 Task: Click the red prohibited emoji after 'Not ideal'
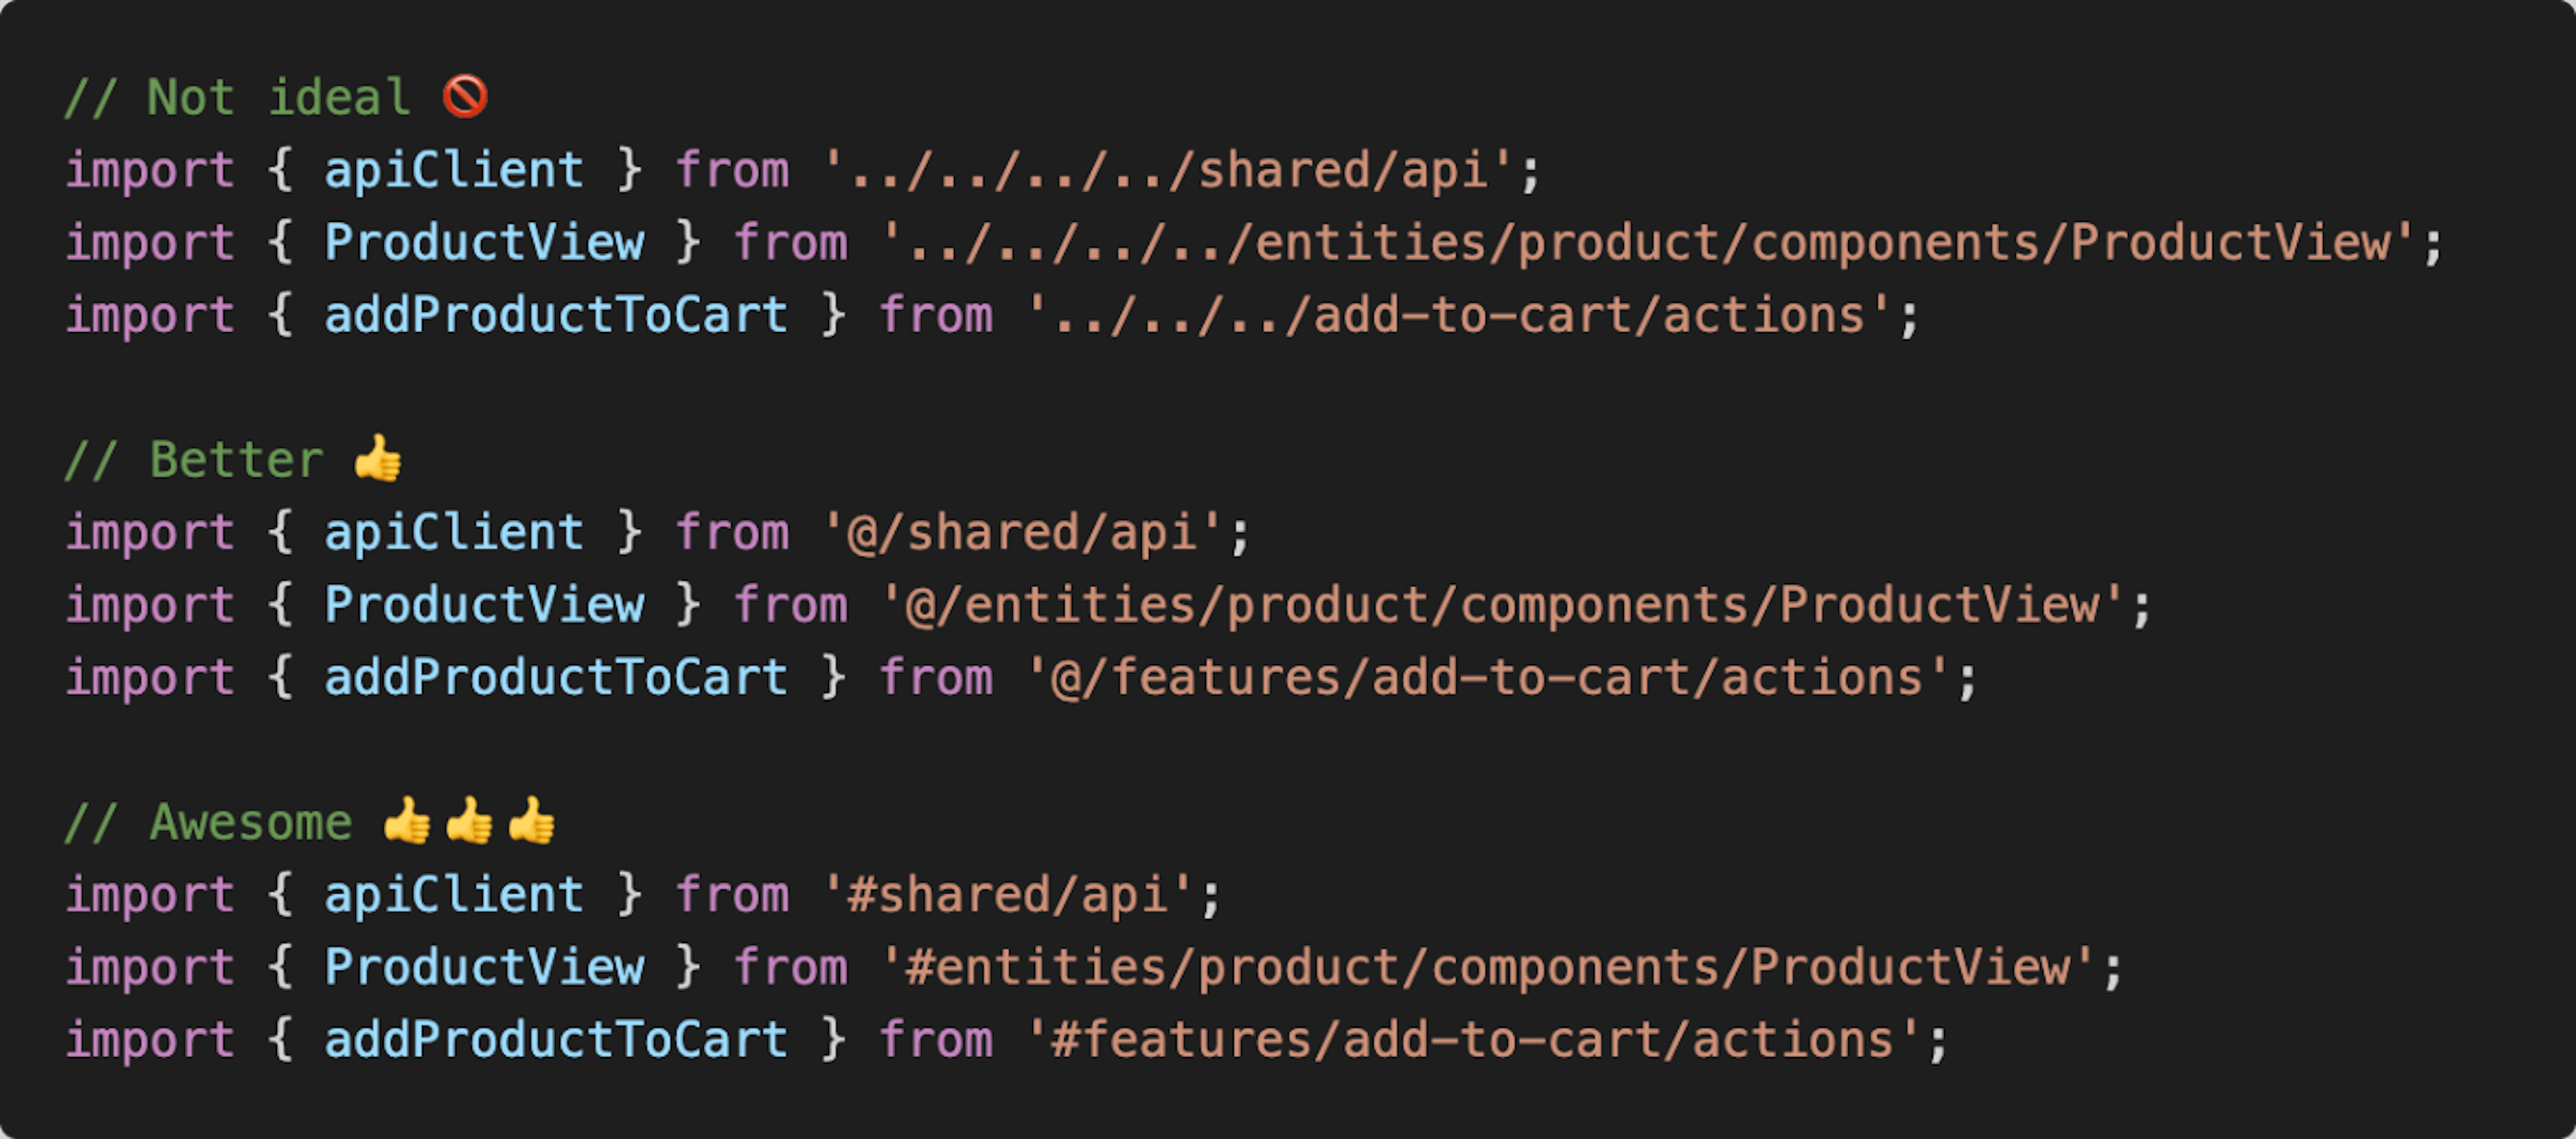pos(465,97)
